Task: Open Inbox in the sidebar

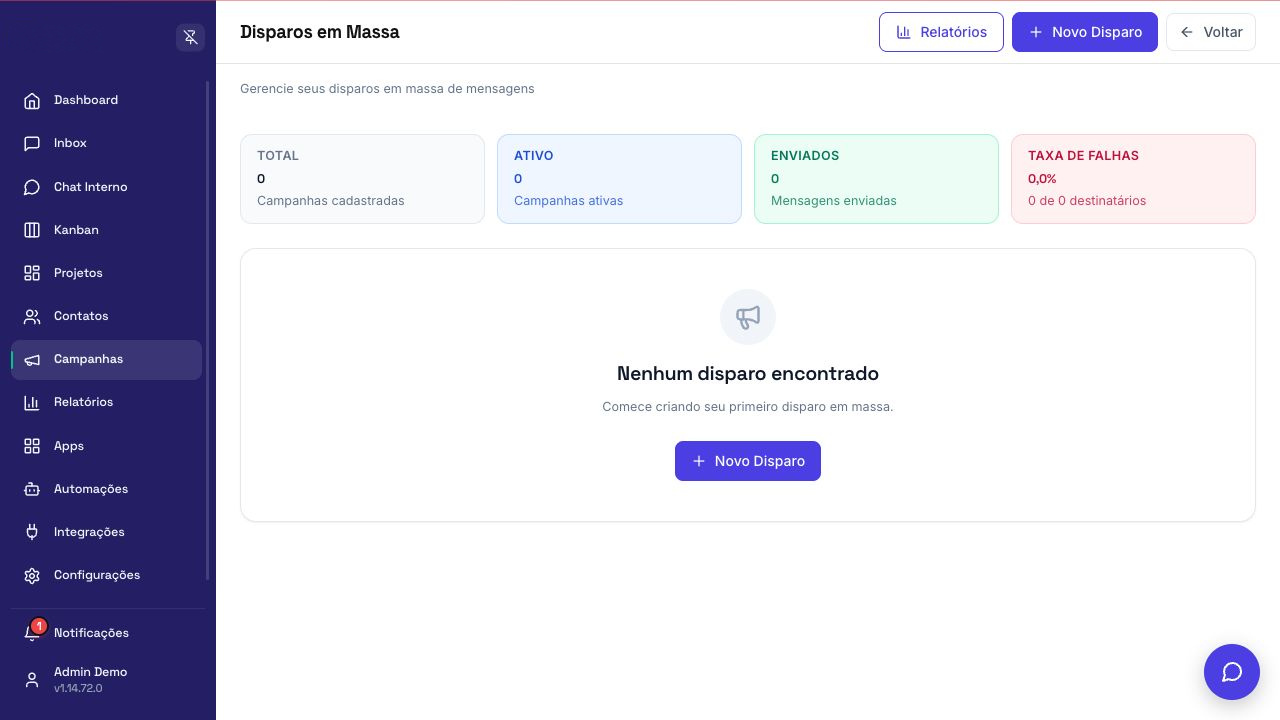Action: (106, 143)
